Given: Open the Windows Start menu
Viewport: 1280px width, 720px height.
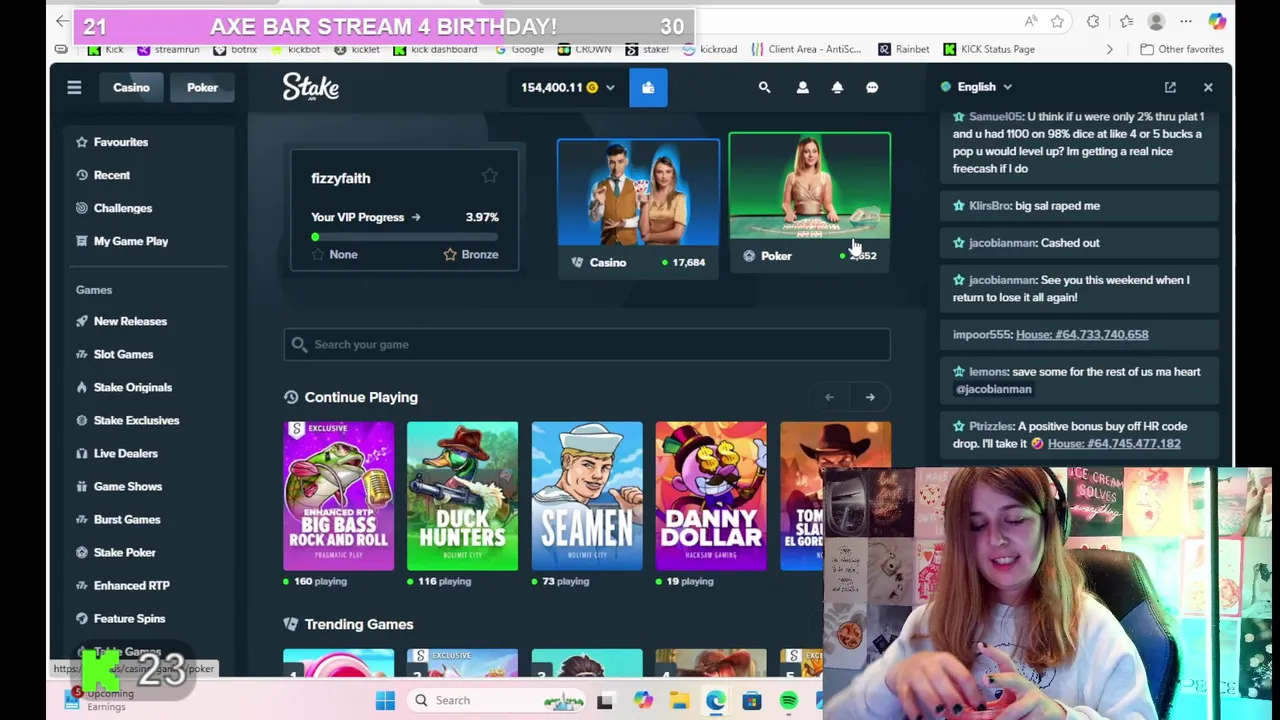Looking at the screenshot, I should point(385,700).
